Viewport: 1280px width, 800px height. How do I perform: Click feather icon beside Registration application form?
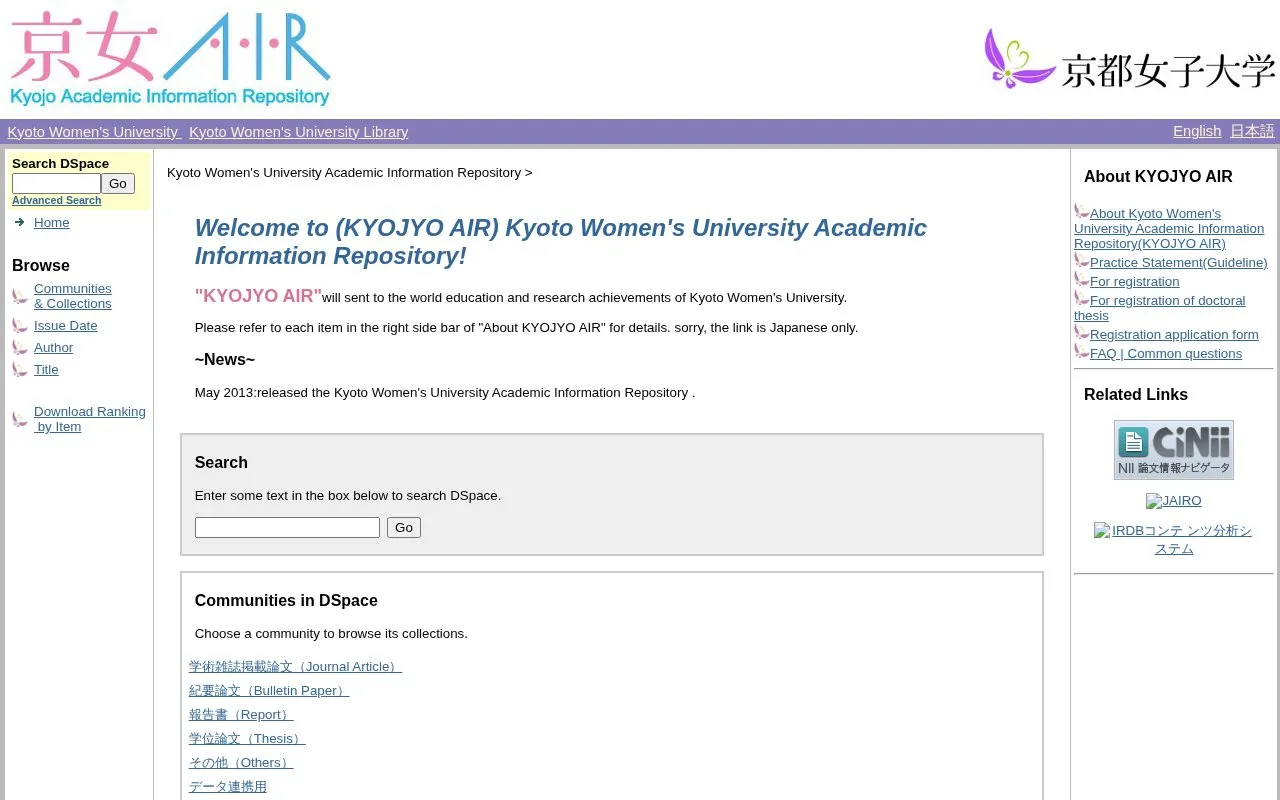pos(1082,333)
